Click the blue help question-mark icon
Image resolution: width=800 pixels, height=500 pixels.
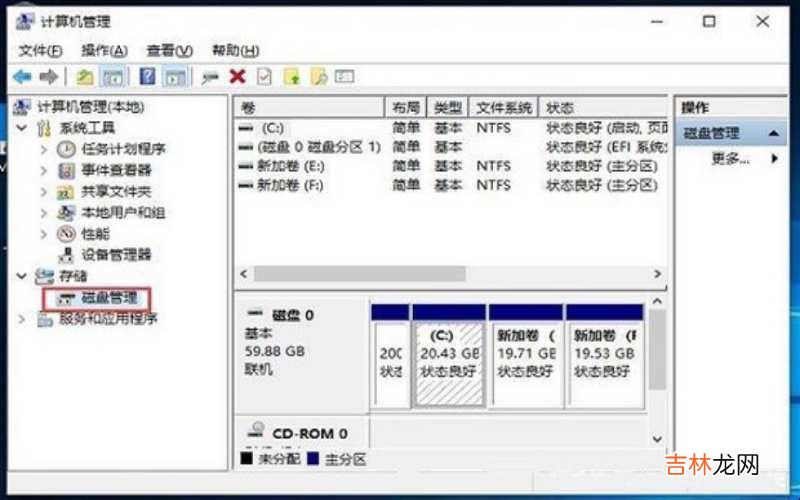pos(147,77)
